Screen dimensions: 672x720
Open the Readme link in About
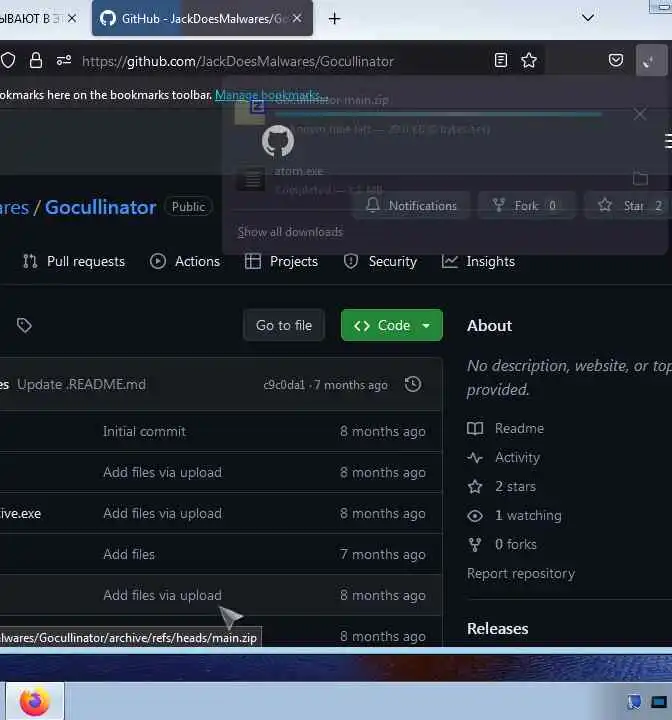[x=519, y=428]
